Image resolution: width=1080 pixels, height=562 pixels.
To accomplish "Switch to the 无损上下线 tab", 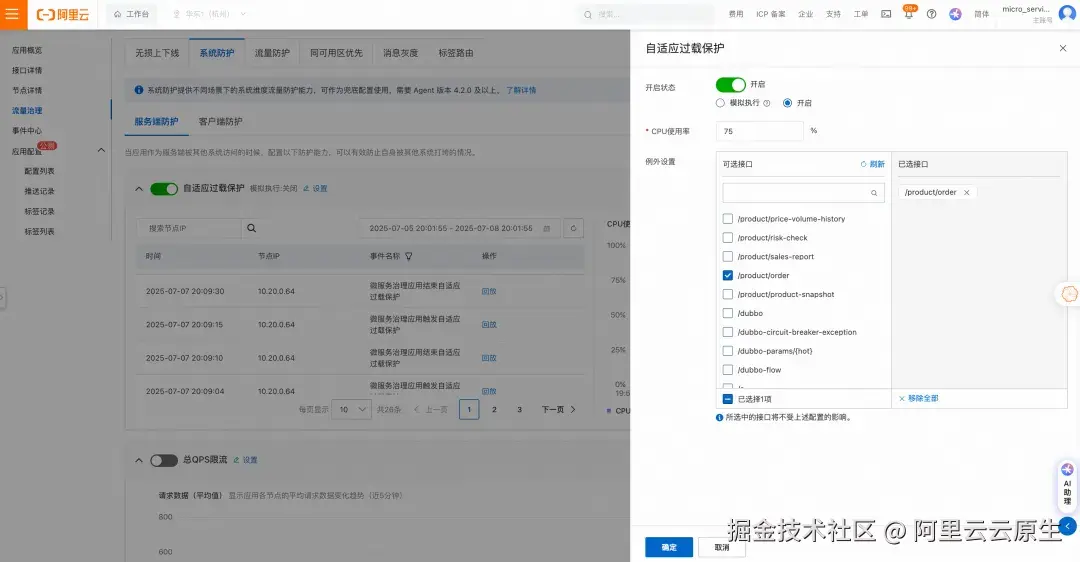I will pos(157,53).
